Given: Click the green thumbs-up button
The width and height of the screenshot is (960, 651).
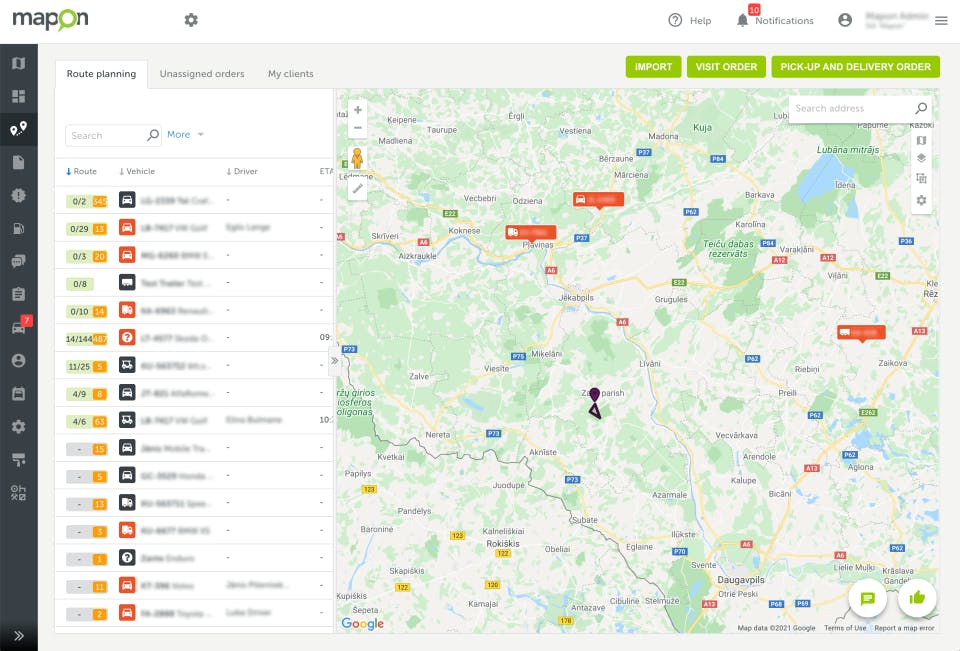Looking at the screenshot, I should click(917, 598).
